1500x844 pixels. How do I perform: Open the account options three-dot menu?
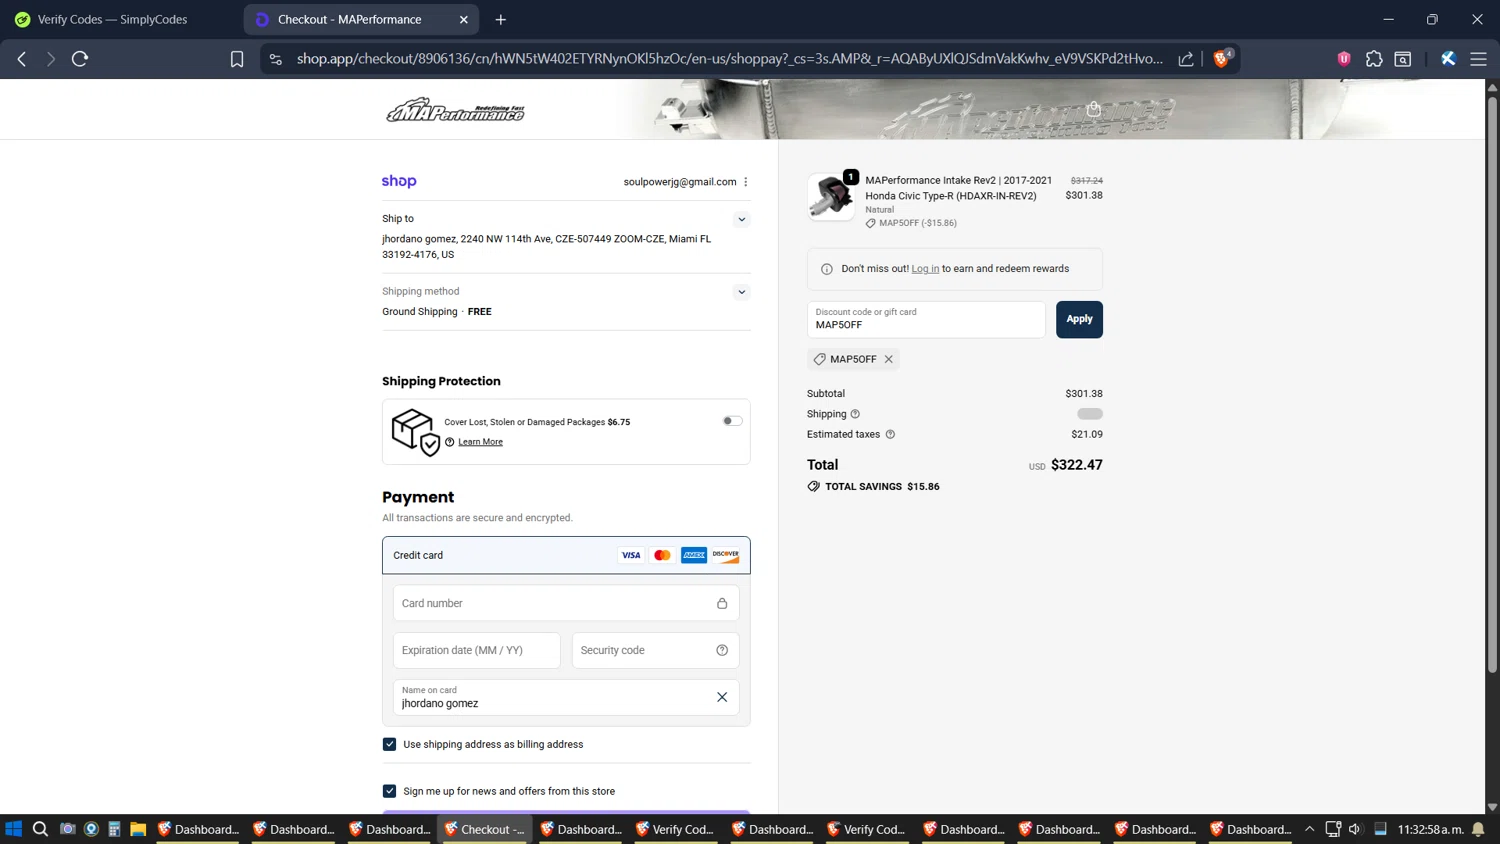[746, 182]
